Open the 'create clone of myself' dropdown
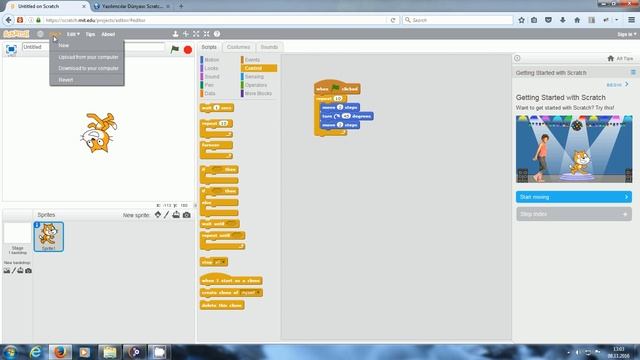640x360 pixels. (x=258, y=293)
